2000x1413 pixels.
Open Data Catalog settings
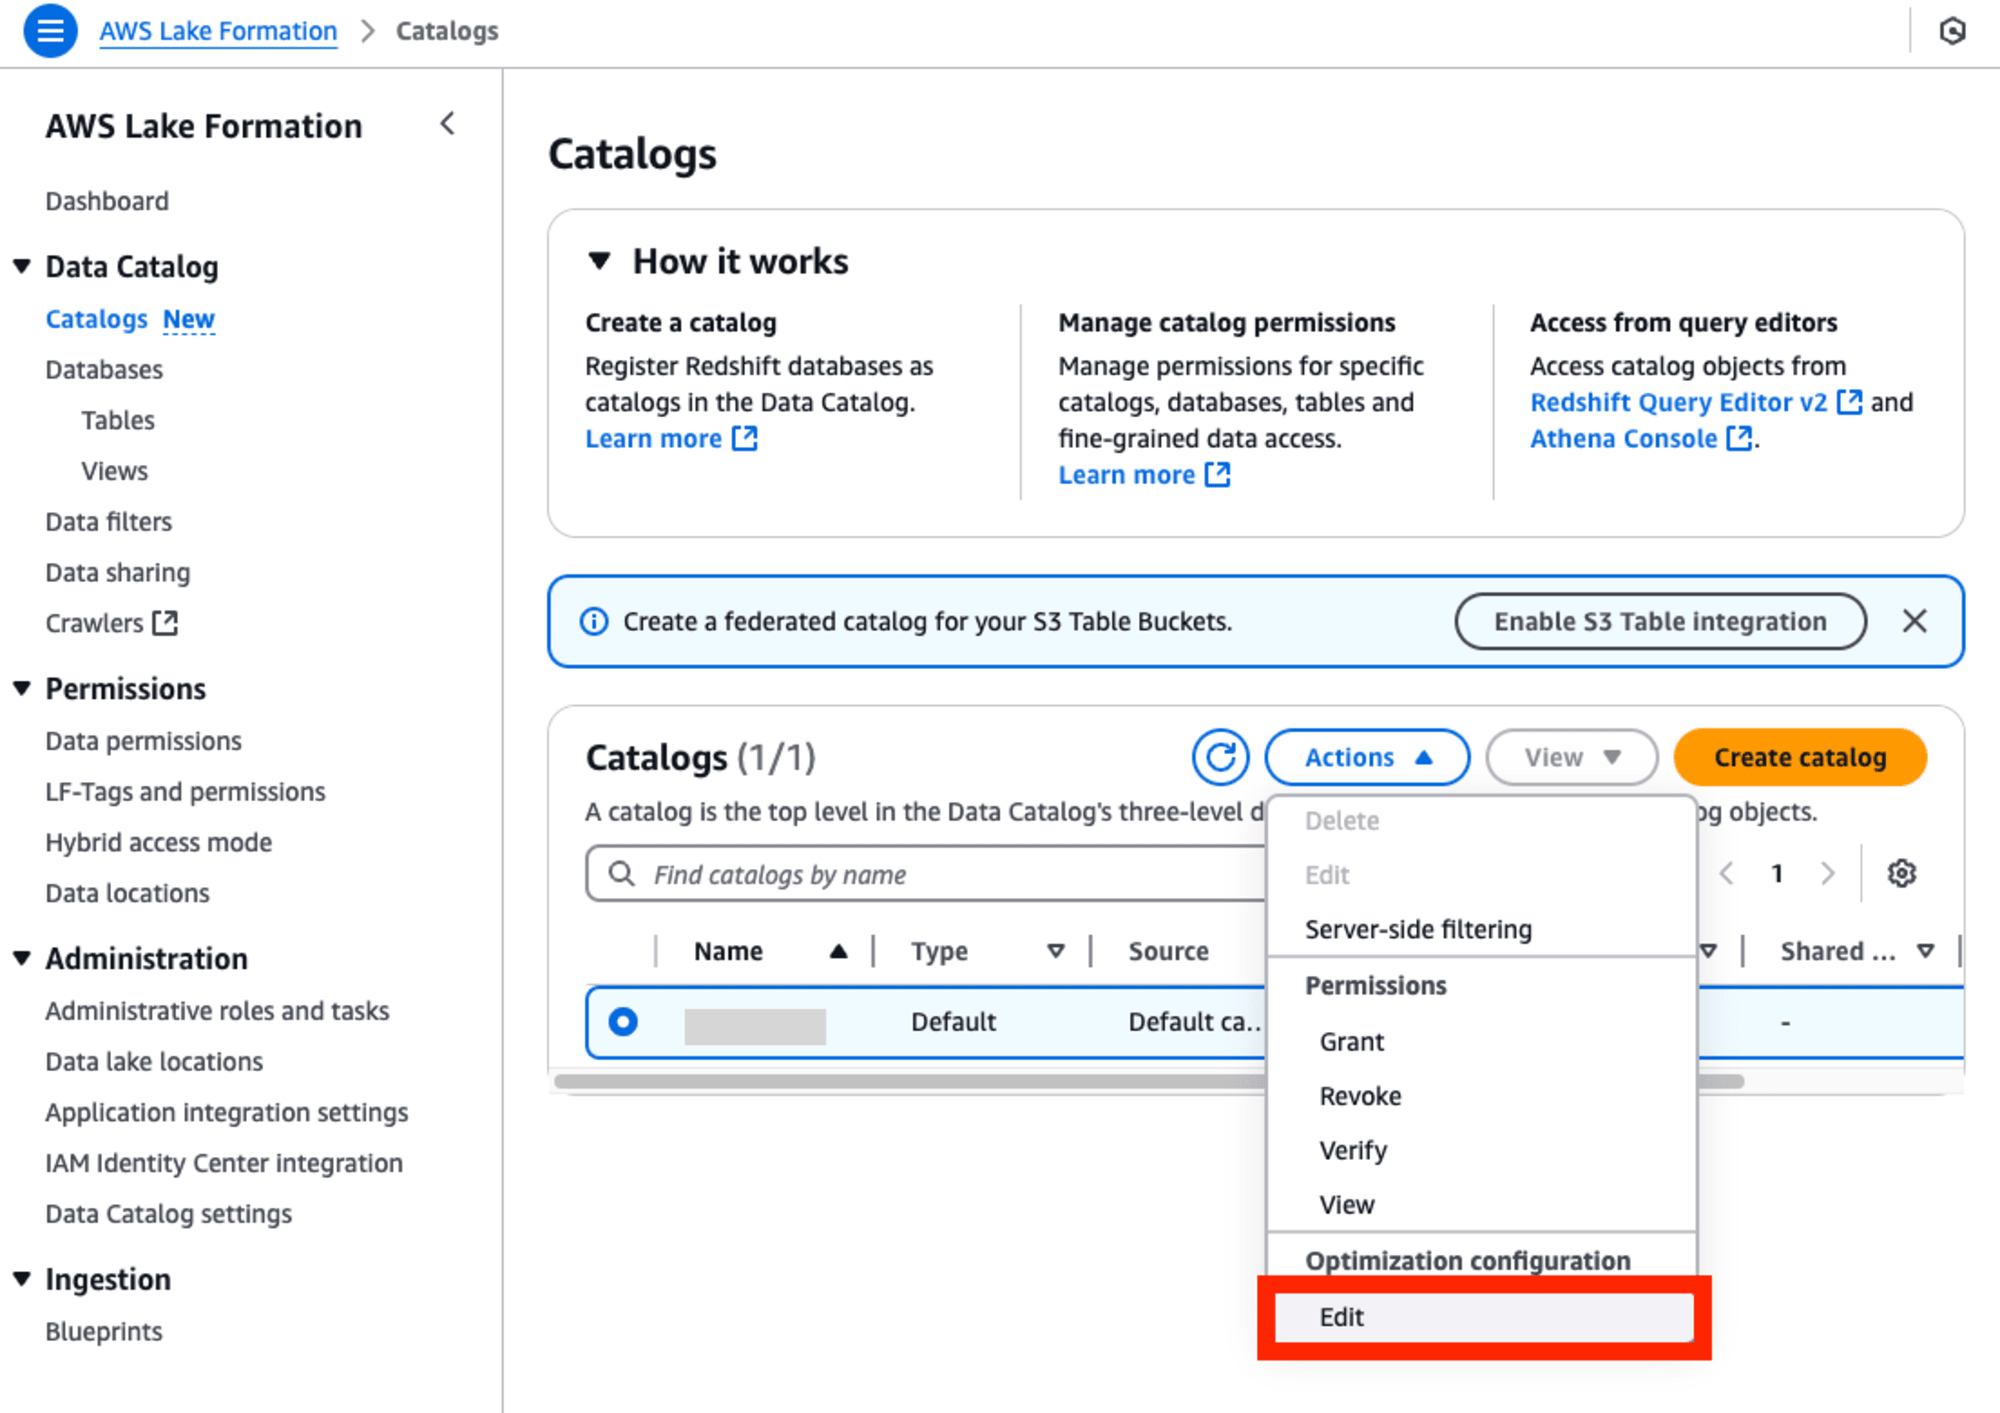pyautogui.click(x=168, y=1213)
